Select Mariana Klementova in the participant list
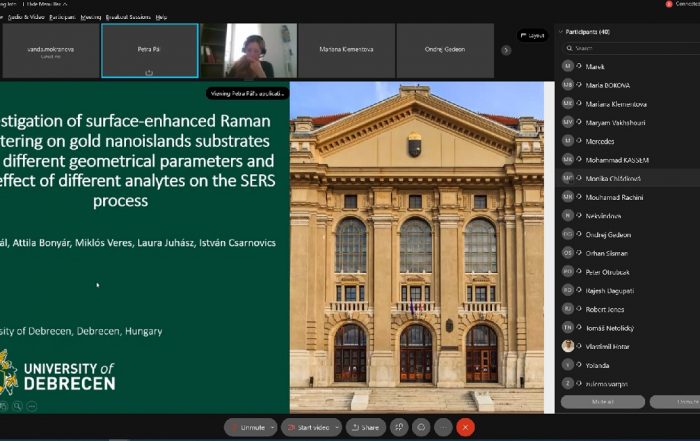This screenshot has width=700, height=441. pos(627,104)
